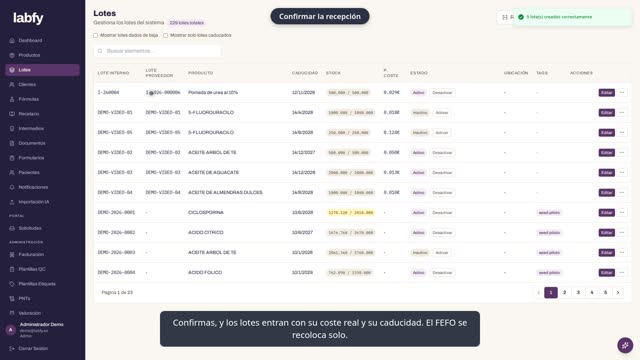Click the Notificaciones bell icon

12,187
